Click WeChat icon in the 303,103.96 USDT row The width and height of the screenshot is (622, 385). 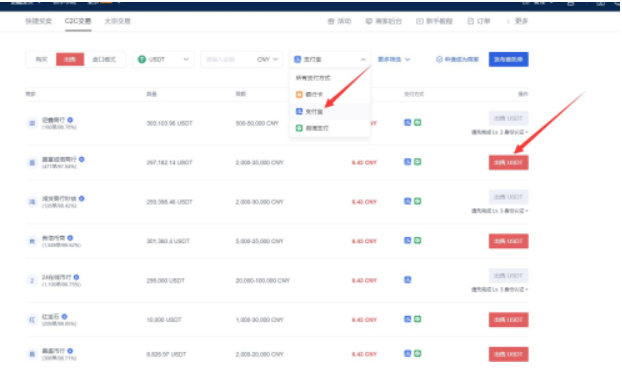pyautogui.click(x=417, y=123)
